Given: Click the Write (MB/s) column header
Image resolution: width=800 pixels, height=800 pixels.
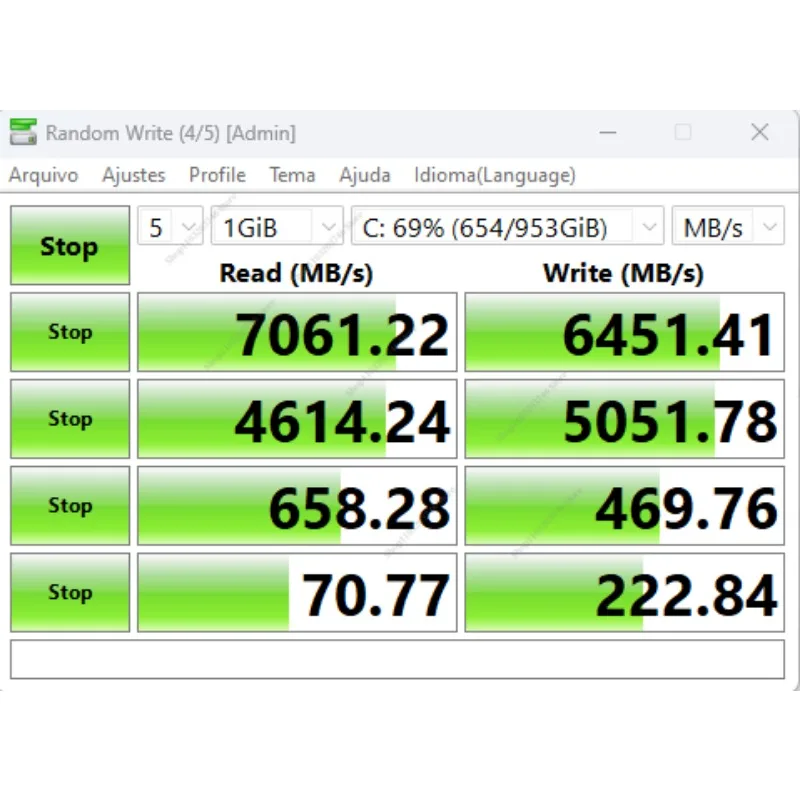Looking at the screenshot, I should (624, 273).
